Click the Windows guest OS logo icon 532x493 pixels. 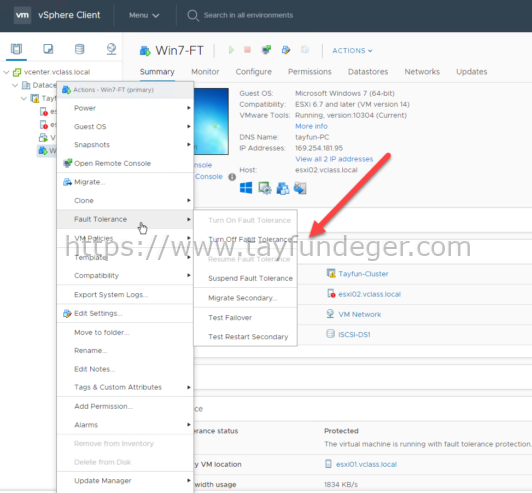[246, 188]
